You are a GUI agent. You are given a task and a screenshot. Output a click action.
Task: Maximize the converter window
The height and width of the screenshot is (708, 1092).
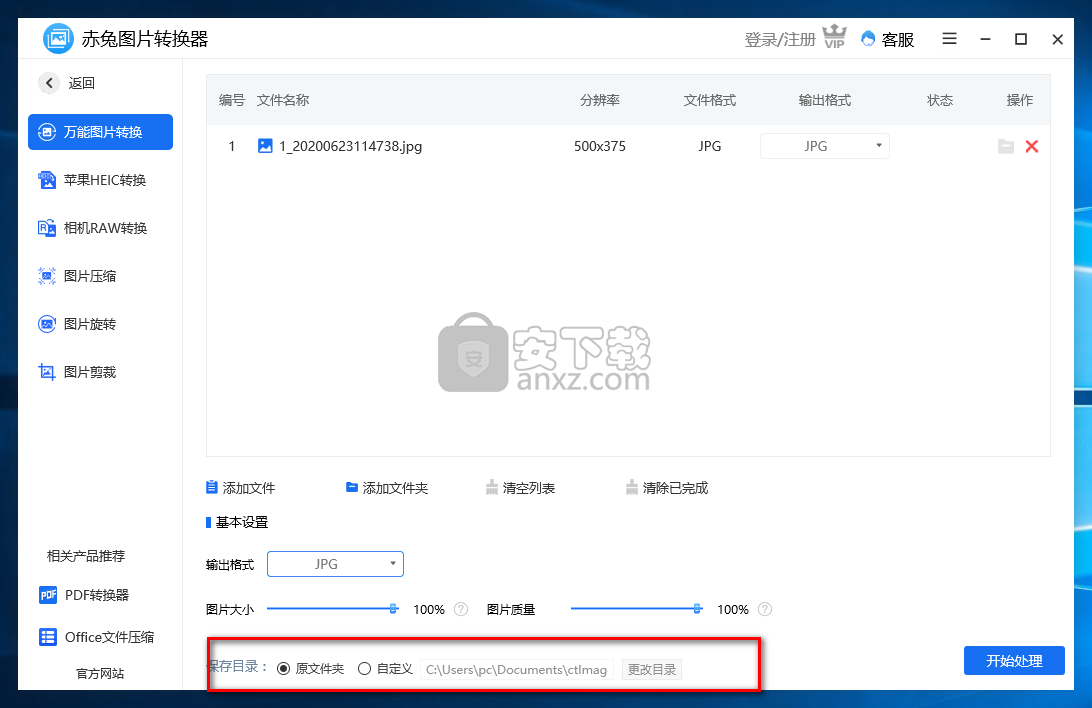point(1021,39)
